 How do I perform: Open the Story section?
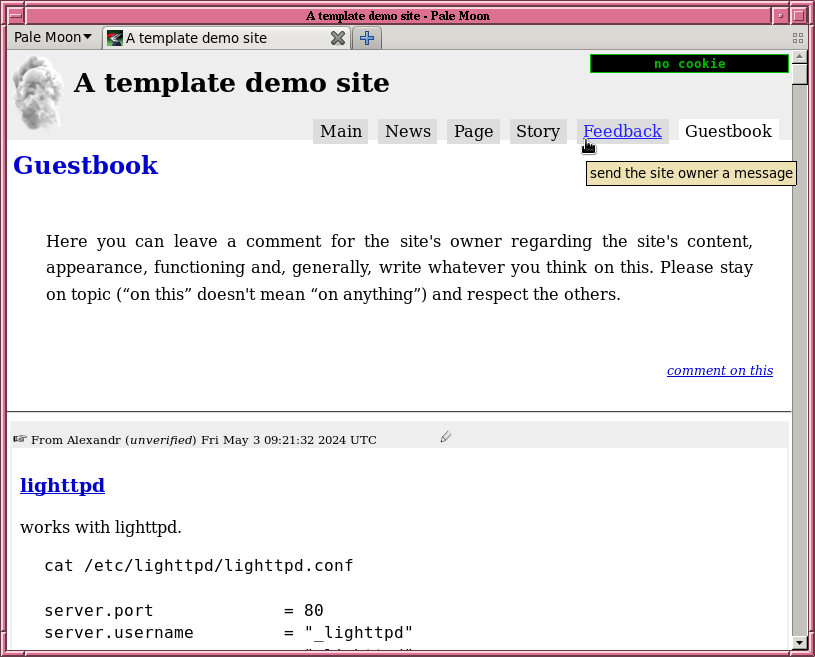click(538, 131)
